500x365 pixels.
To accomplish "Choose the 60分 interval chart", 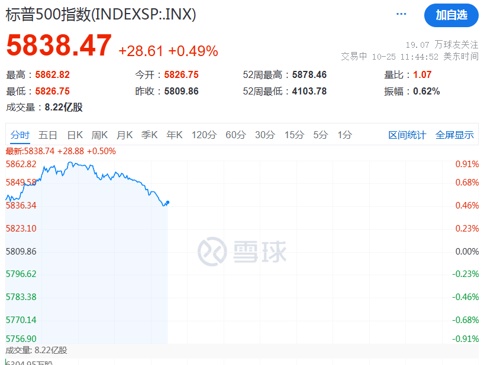I will coord(236,135).
